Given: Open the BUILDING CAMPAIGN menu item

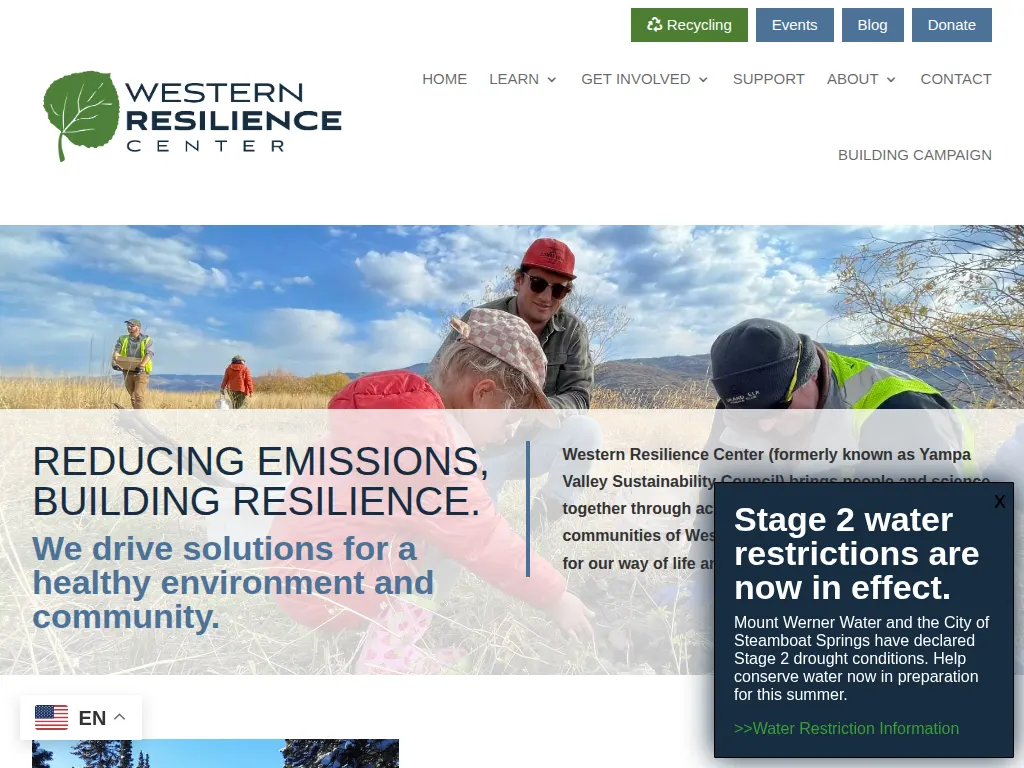Looking at the screenshot, I should coord(914,155).
